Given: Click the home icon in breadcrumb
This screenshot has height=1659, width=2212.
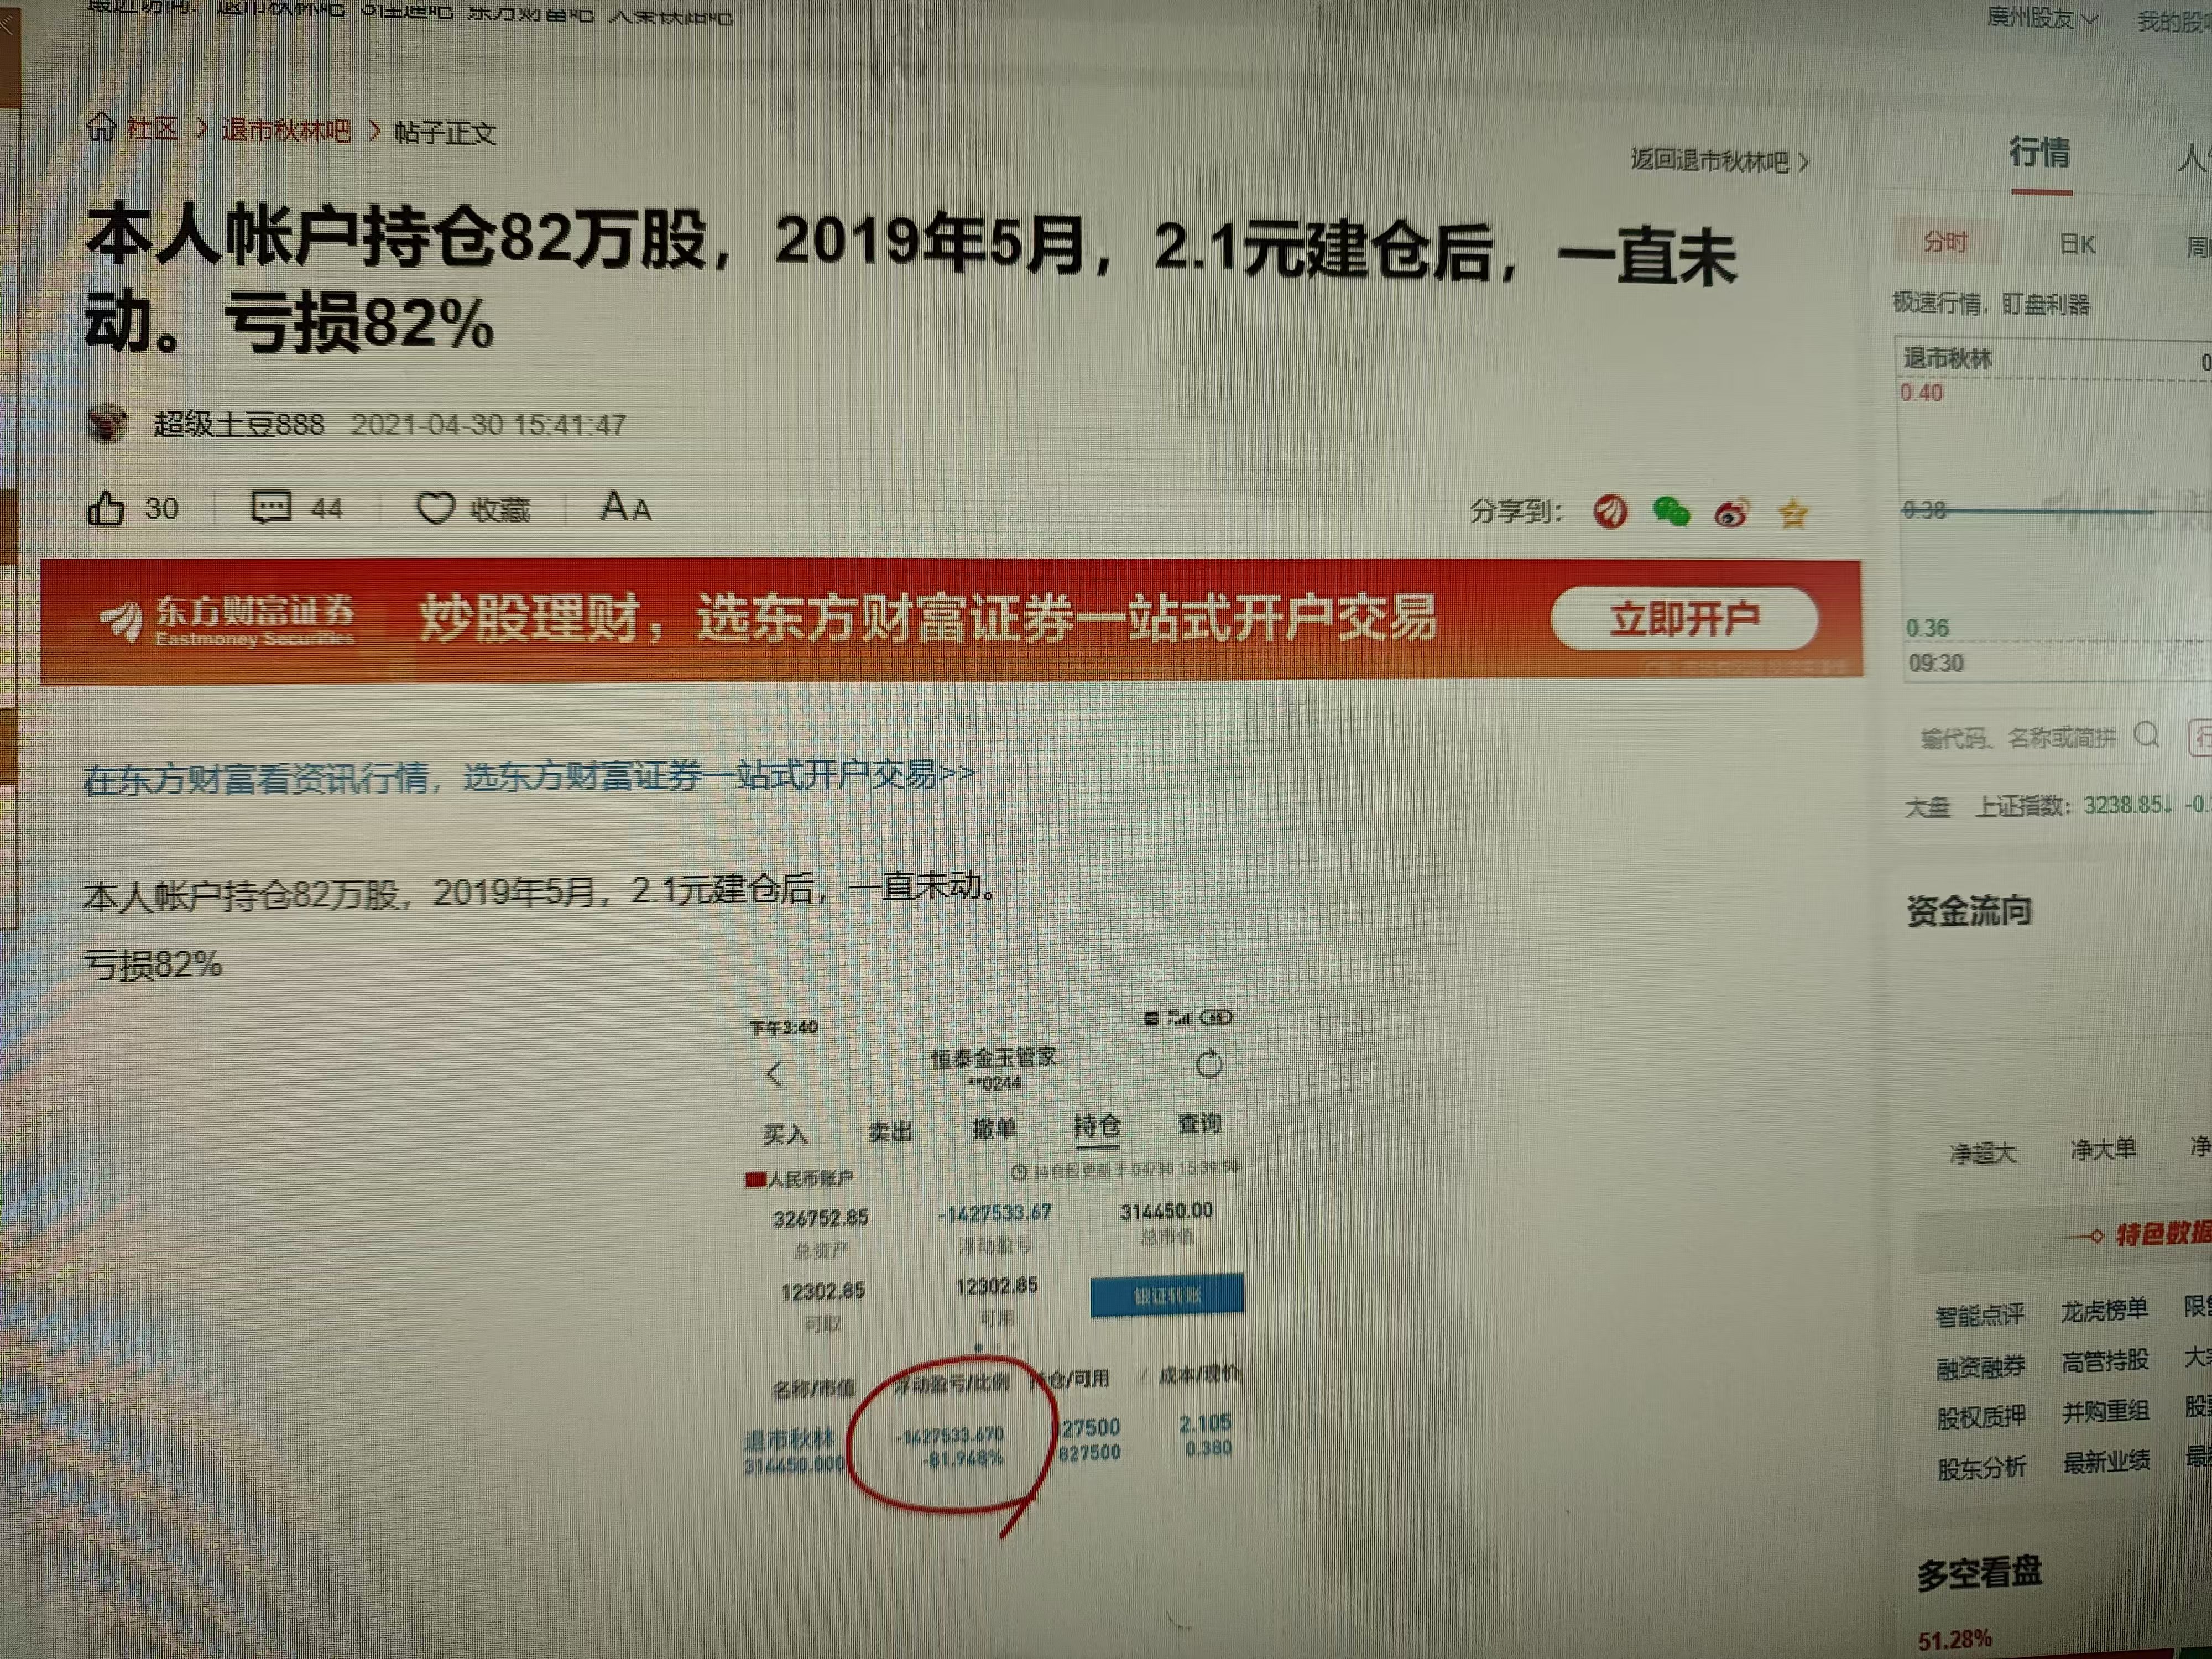Looking at the screenshot, I should click(x=101, y=127).
